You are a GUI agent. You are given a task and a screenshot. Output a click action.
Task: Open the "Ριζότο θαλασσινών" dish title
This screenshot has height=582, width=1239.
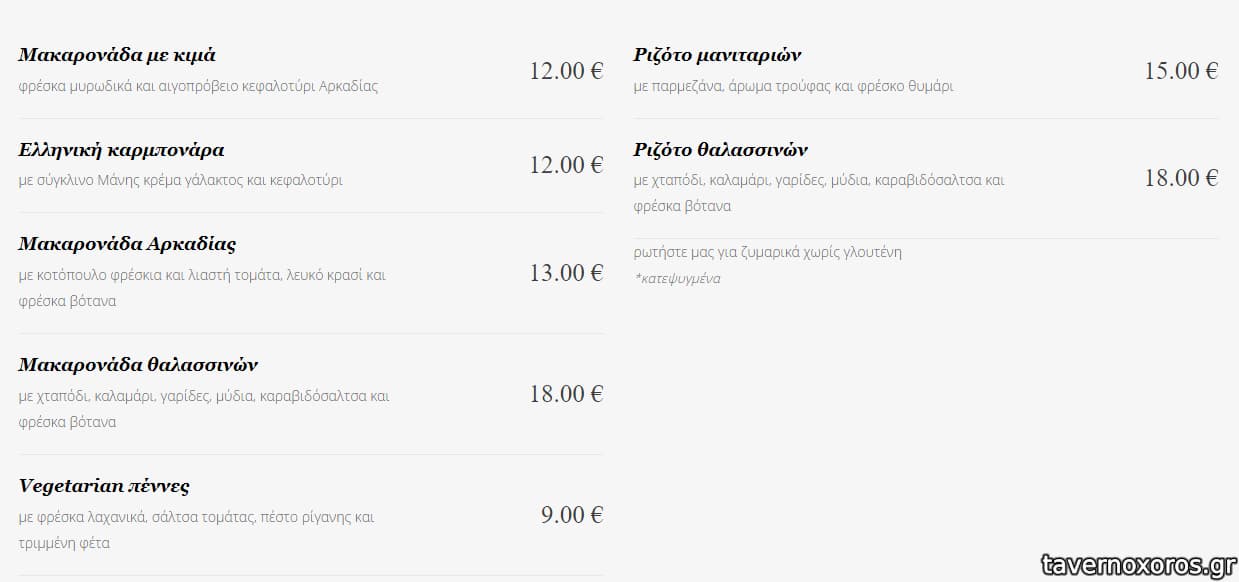click(x=720, y=150)
